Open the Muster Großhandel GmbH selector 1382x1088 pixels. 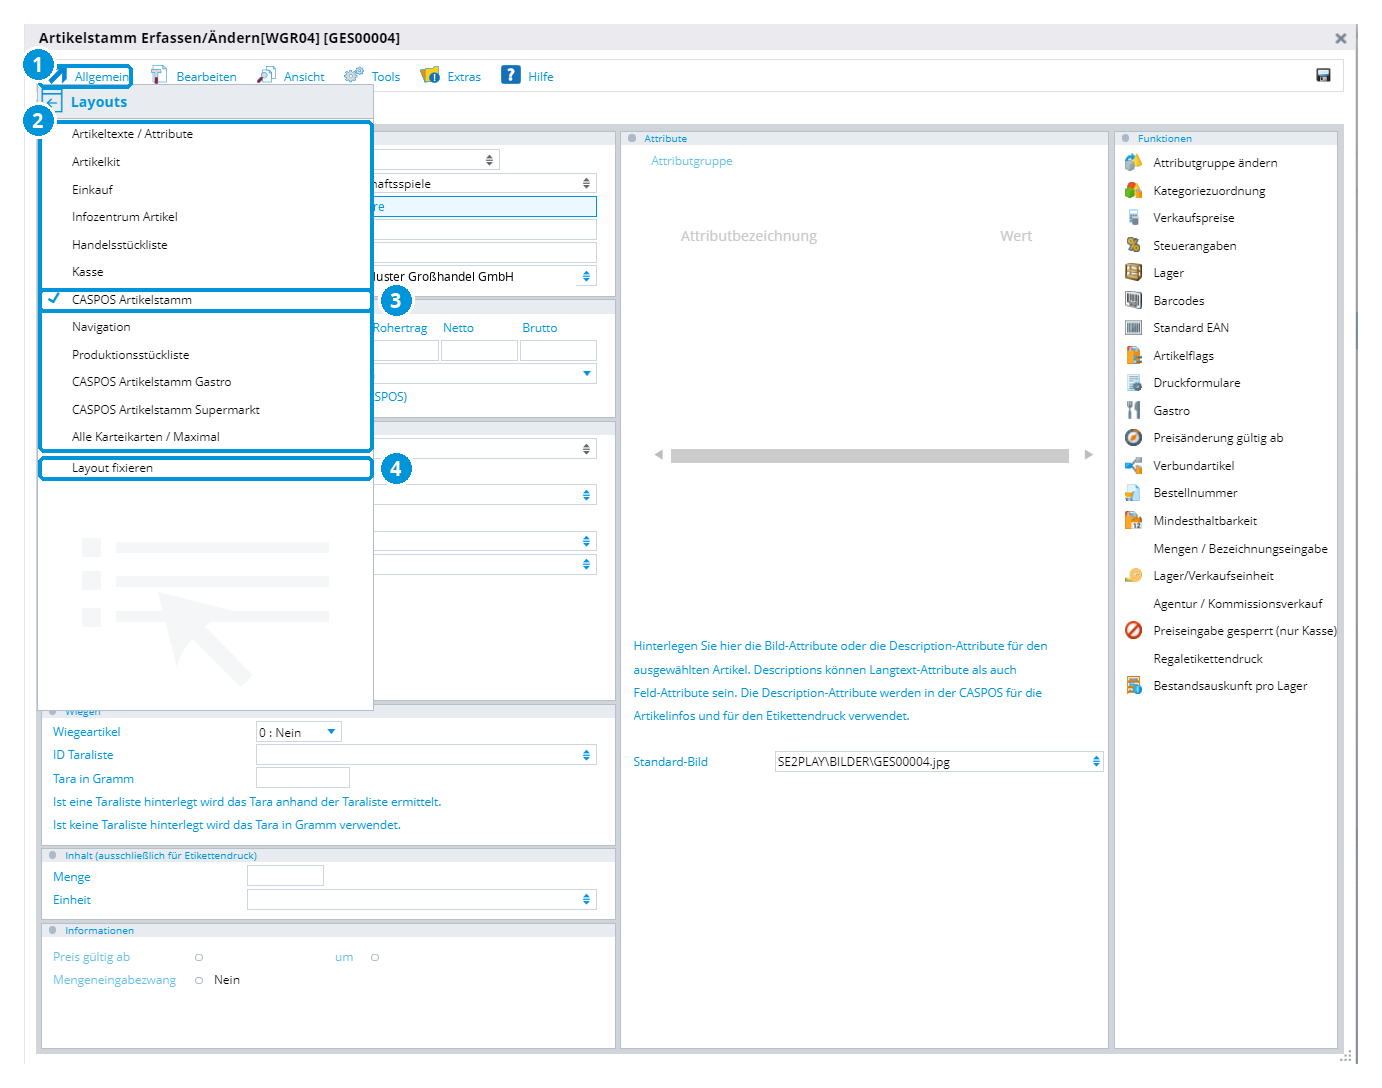587,276
